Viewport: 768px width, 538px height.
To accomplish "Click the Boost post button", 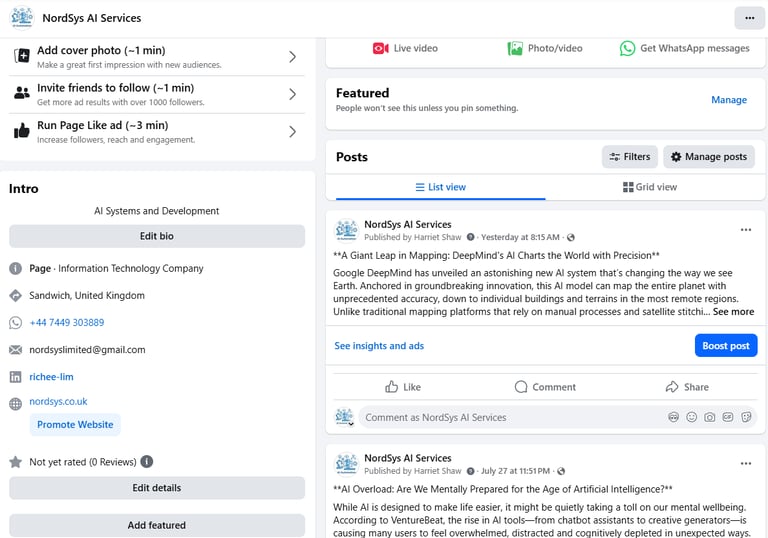I will 726,346.
